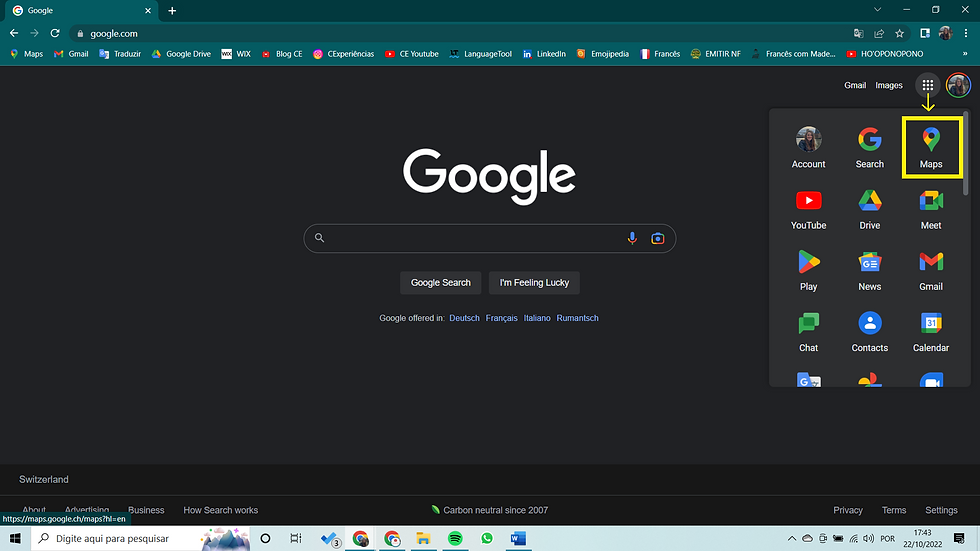The height and width of the screenshot is (551, 980).
Task: Switch Google language to Rumantsch
Action: [578, 318]
